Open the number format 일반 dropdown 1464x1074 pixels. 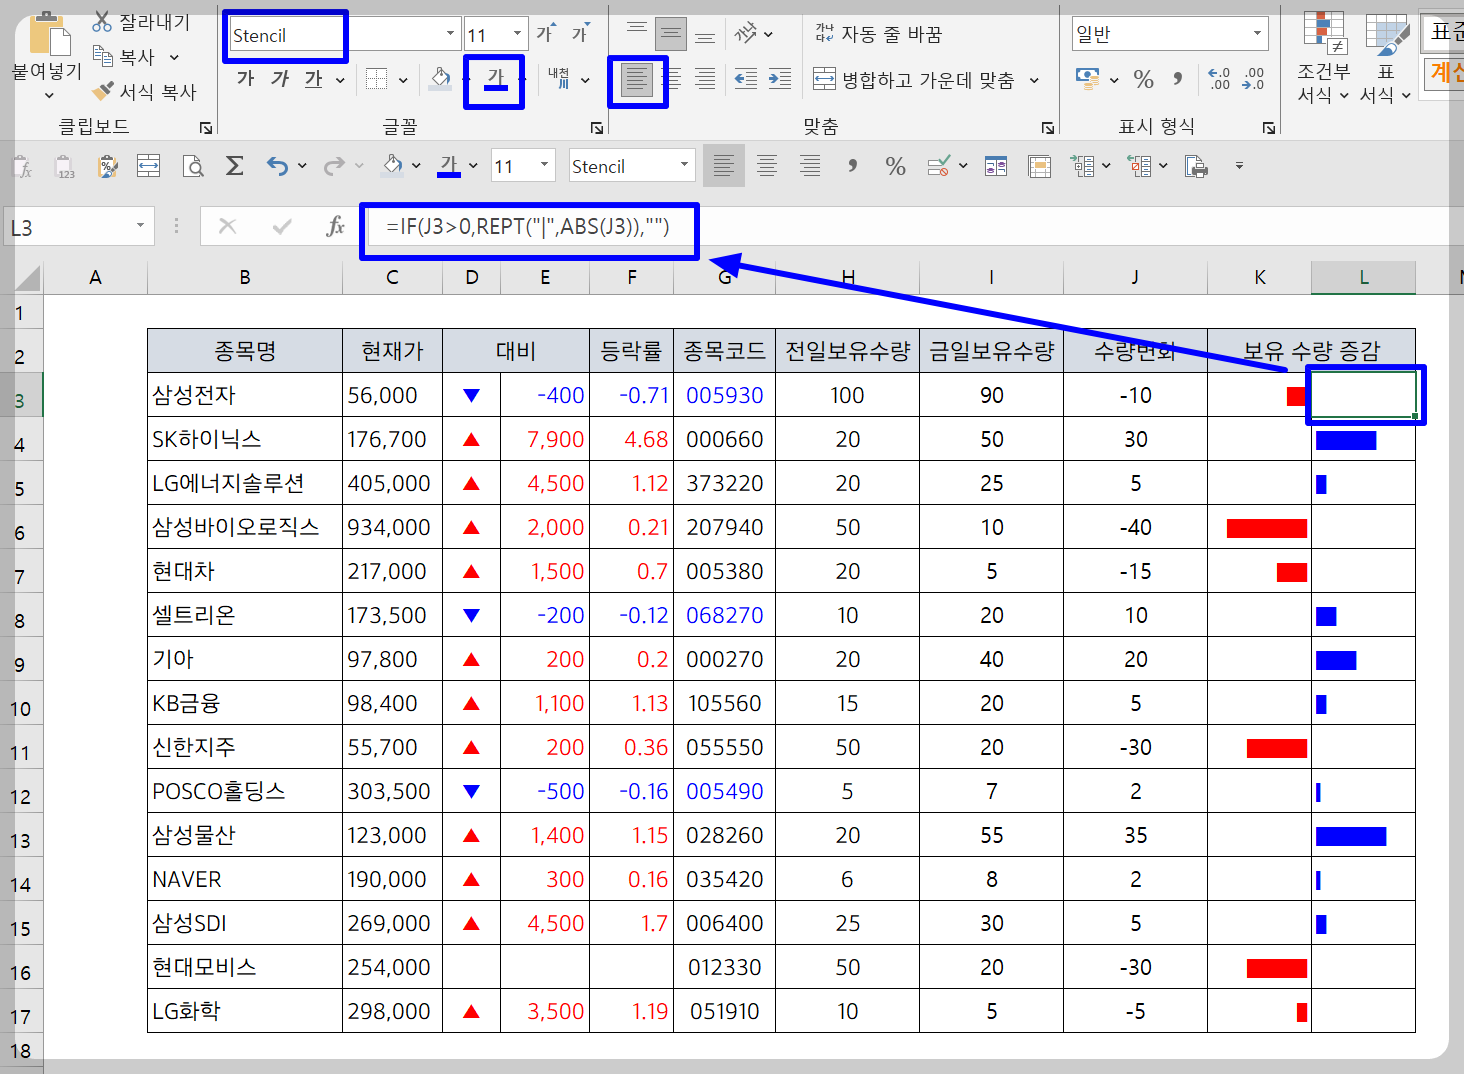1257,34
